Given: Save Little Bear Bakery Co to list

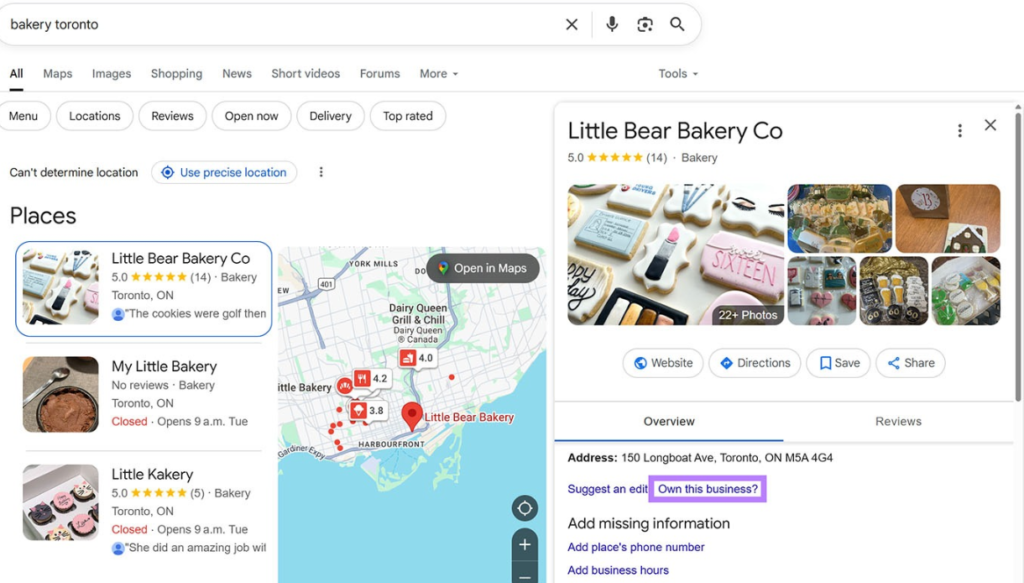Looking at the screenshot, I should point(839,363).
